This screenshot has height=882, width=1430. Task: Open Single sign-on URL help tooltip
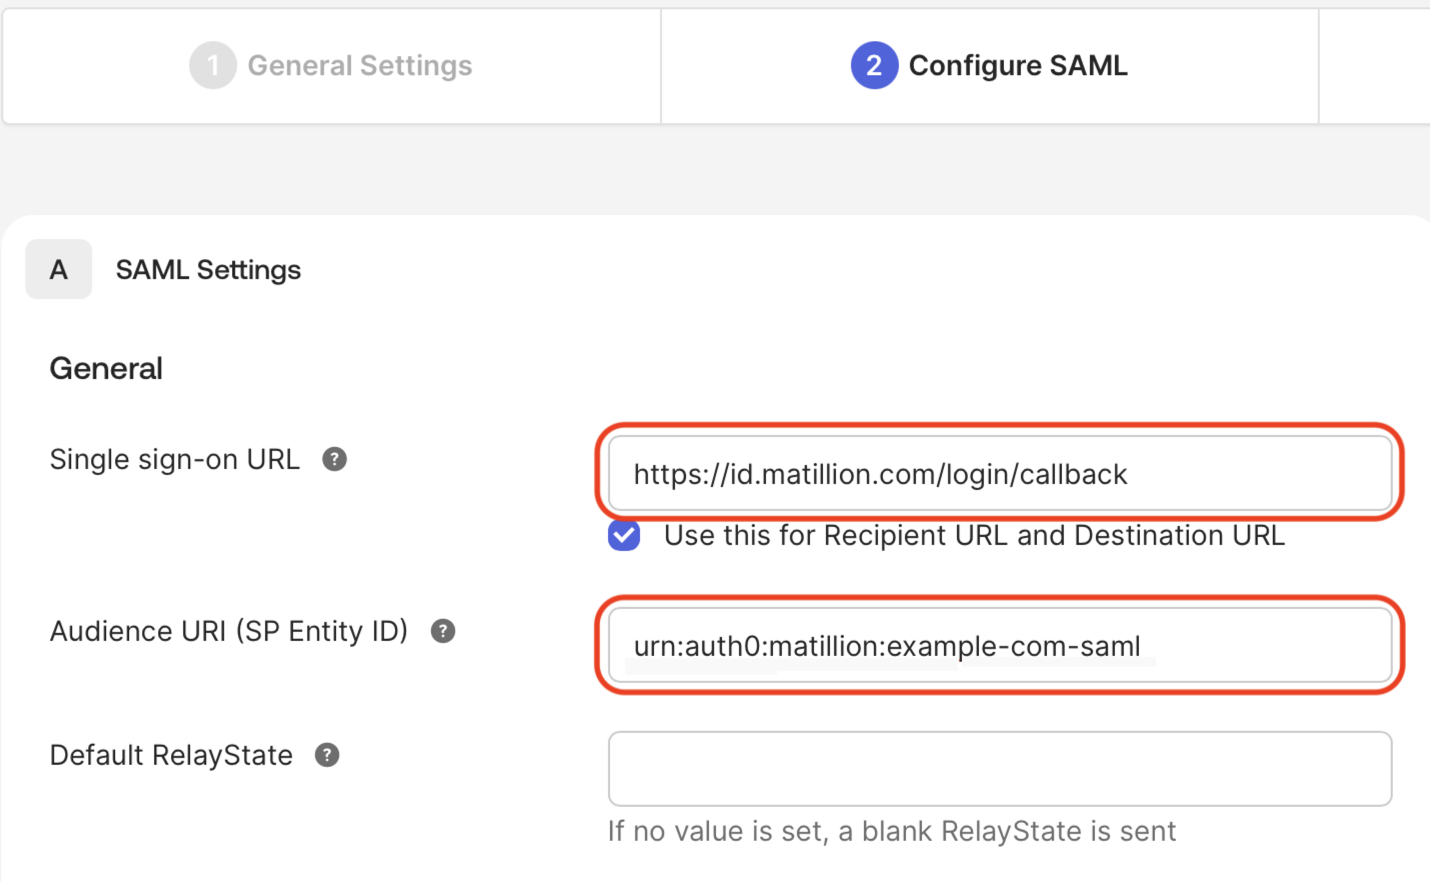335,459
